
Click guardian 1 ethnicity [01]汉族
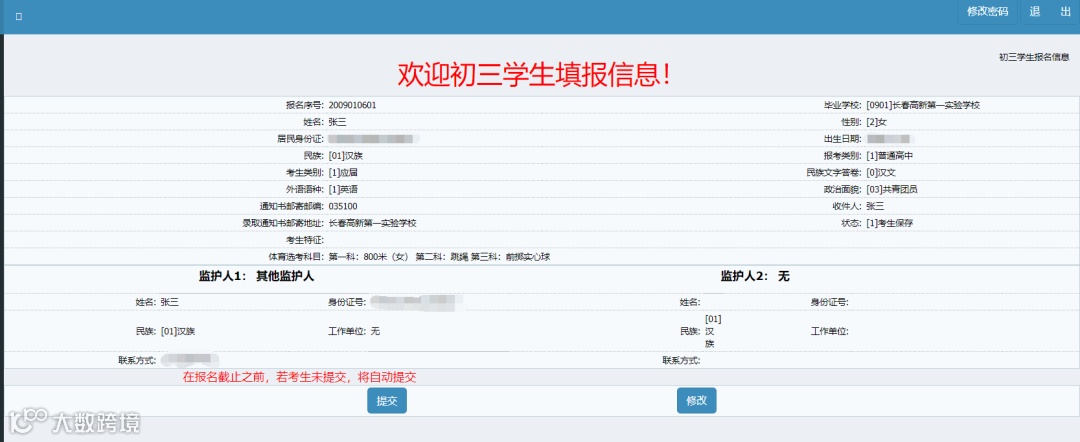pos(178,331)
